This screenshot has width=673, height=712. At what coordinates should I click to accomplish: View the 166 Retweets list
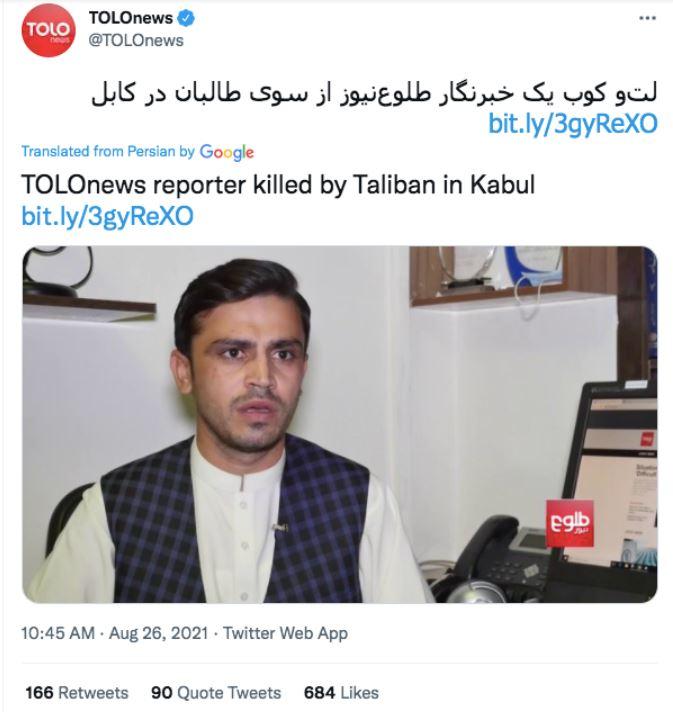point(77,693)
